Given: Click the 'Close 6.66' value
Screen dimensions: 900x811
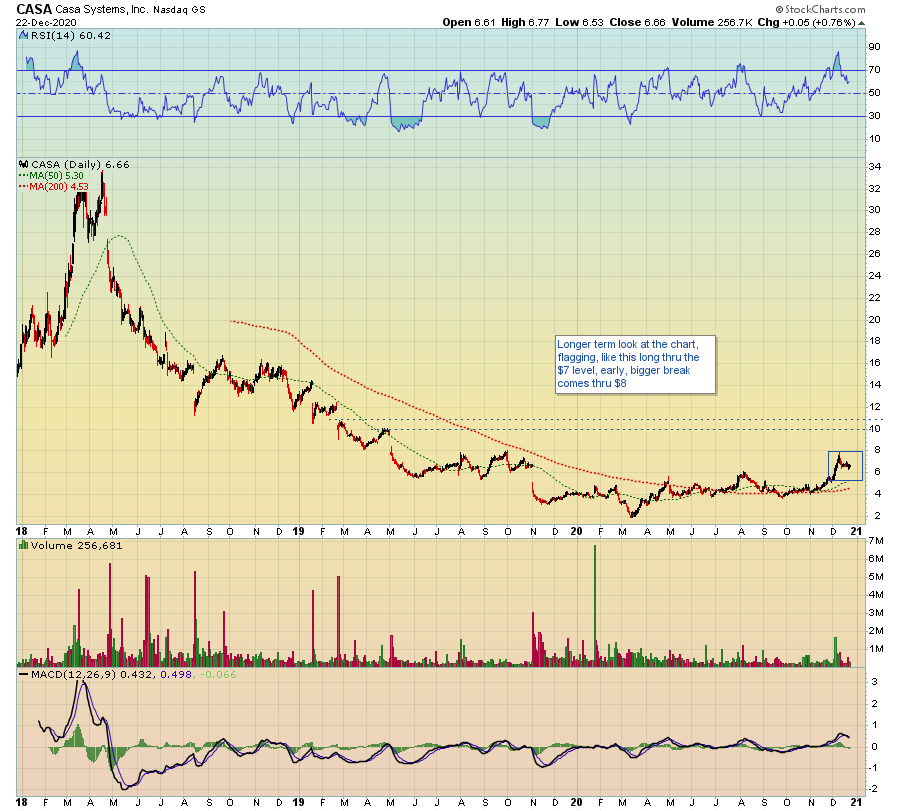Looking at the screenshot, I should 637,22.
